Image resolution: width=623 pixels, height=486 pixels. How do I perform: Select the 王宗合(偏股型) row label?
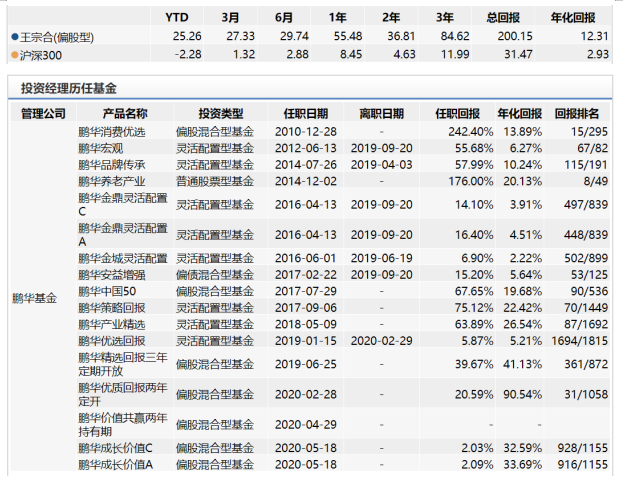click(57, 37)
